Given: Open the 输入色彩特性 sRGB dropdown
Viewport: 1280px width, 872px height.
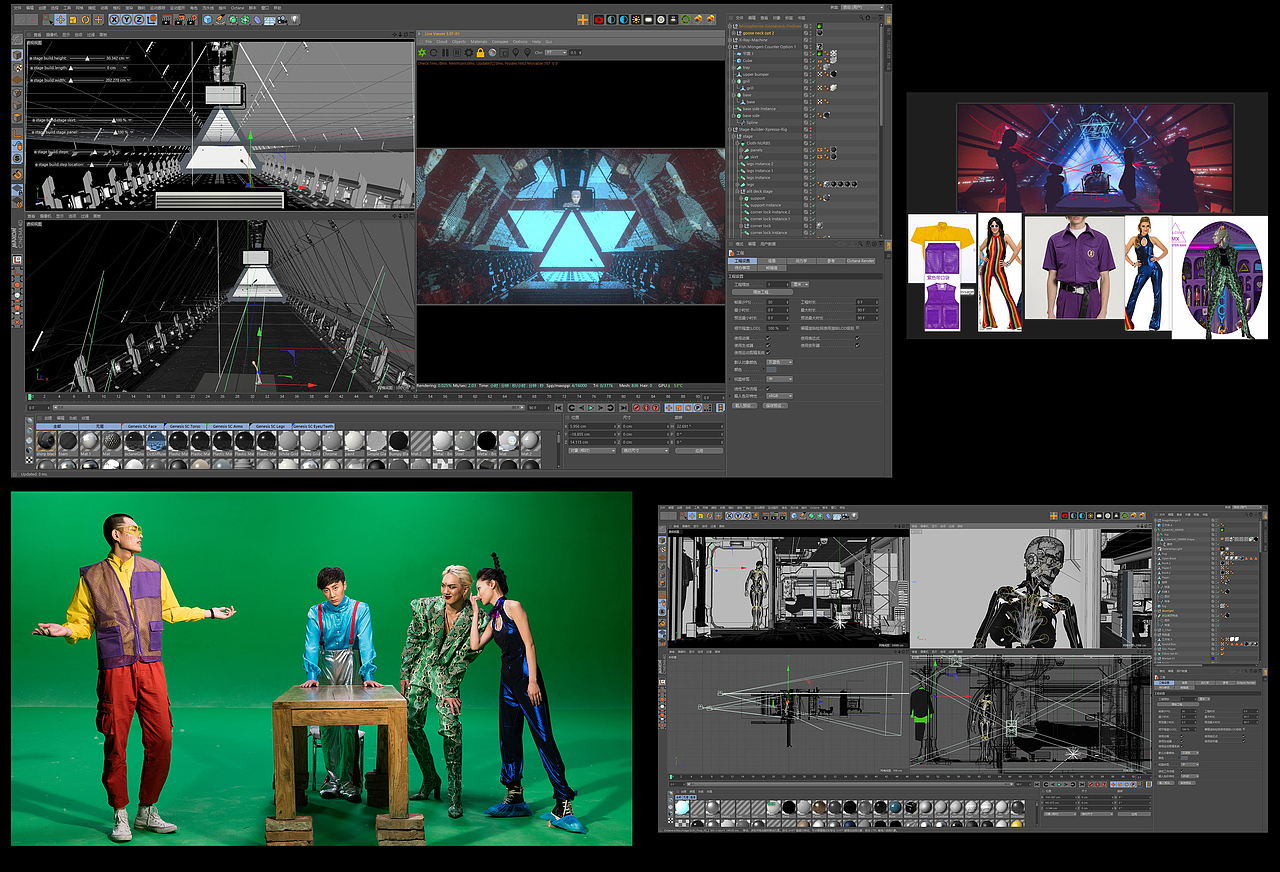Looking at the screenshot, I should pos(779,396).
